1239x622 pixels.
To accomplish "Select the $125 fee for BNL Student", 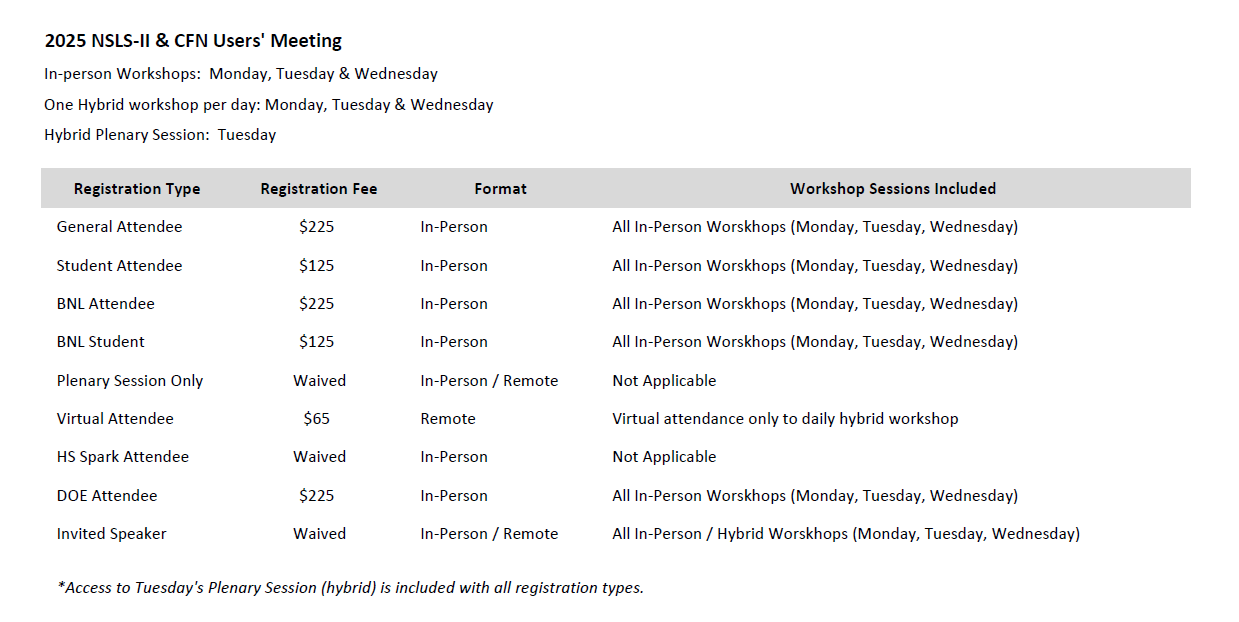I will coord(317,342).
